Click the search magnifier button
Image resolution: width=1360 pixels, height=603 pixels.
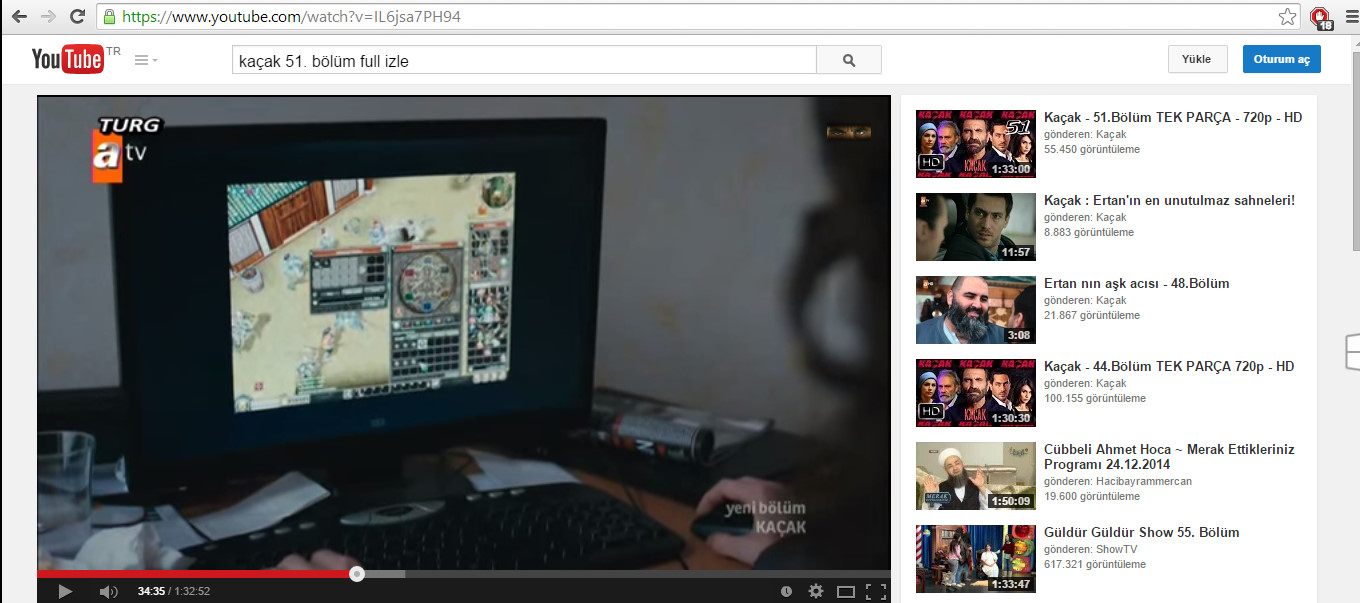pyautogui.click(x=849, y=60)
